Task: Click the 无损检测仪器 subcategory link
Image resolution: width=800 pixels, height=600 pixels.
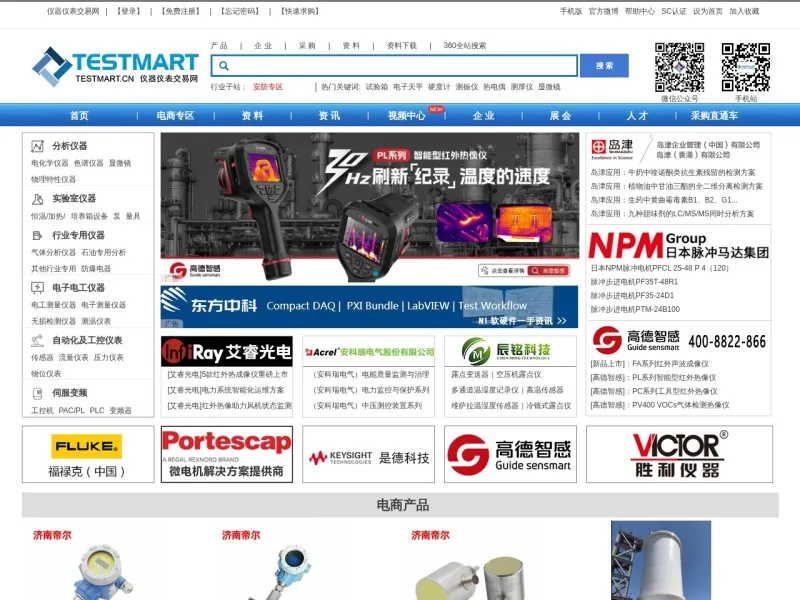Action: click(x=53, y=321)
